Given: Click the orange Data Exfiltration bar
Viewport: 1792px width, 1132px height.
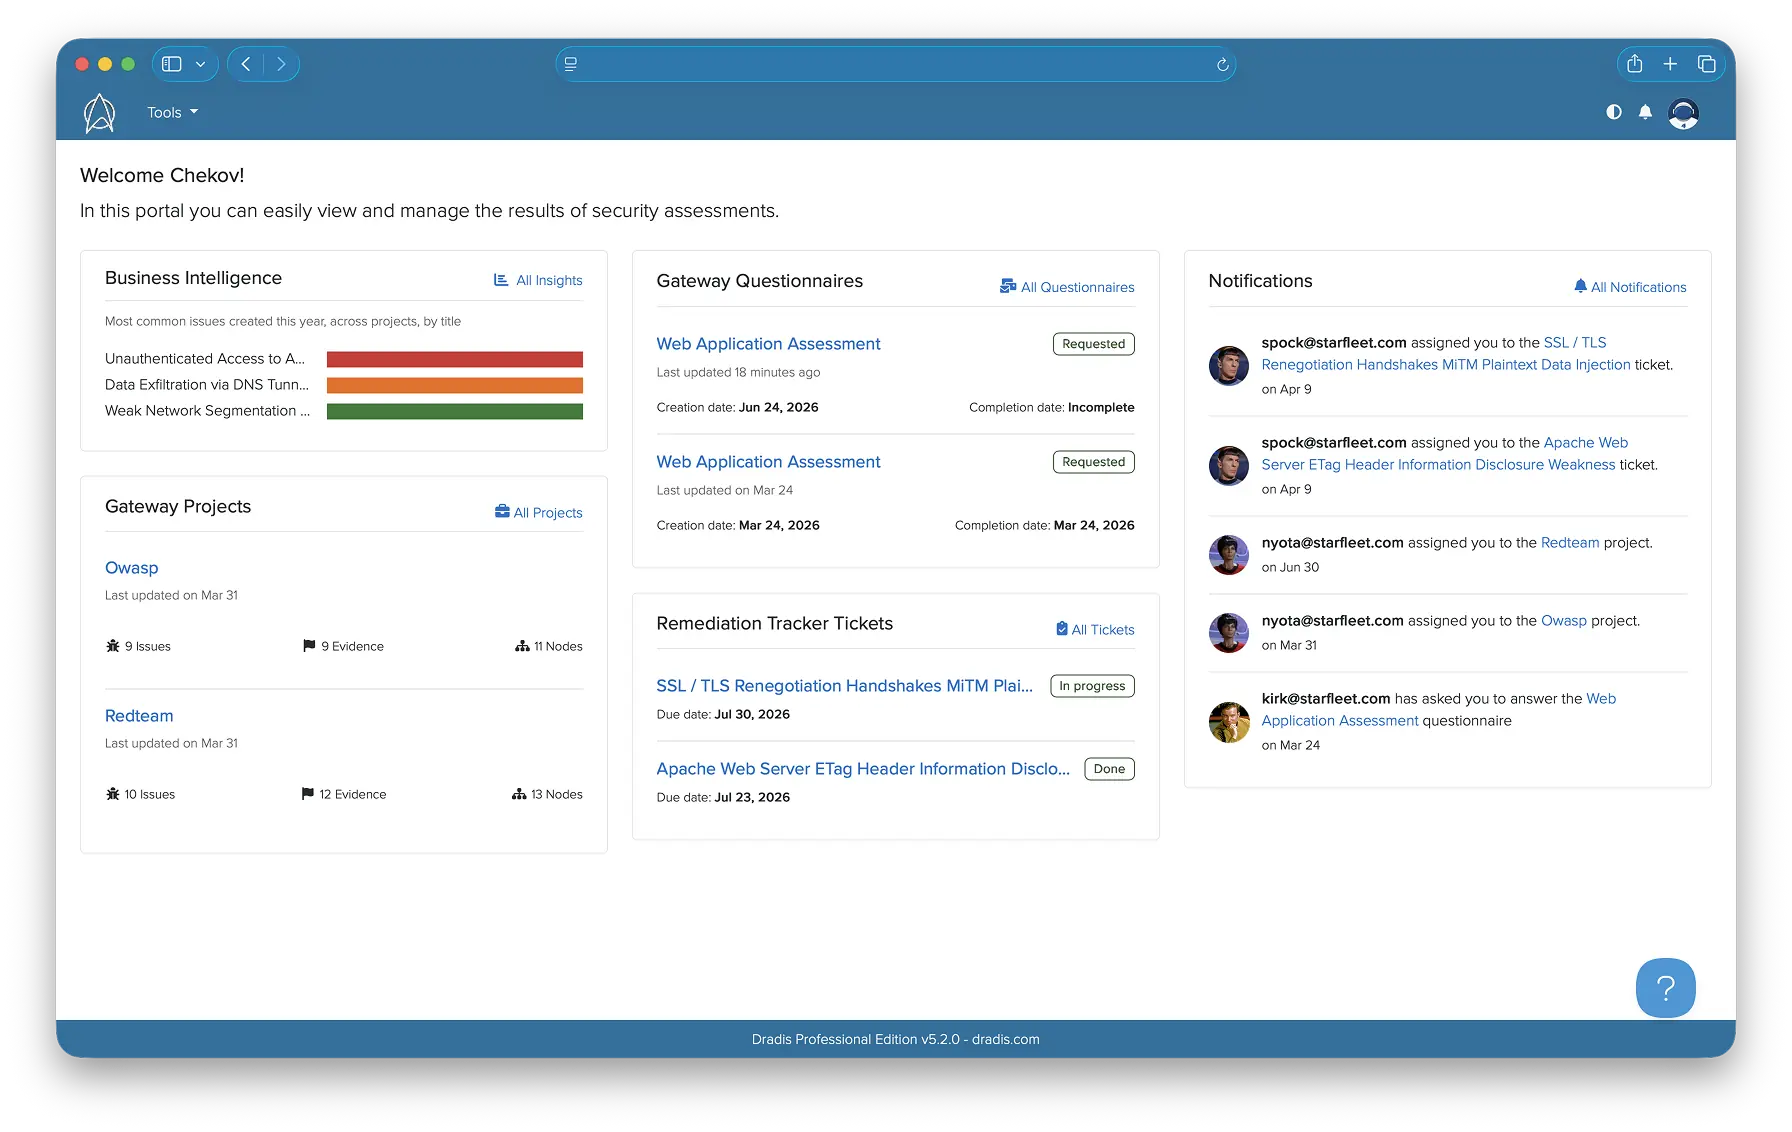Looking at the screenshot, I should pos(455,385).
